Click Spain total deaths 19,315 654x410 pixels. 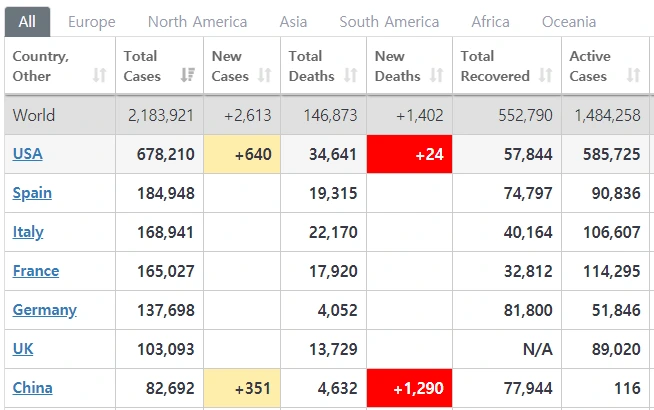[333, 194]
